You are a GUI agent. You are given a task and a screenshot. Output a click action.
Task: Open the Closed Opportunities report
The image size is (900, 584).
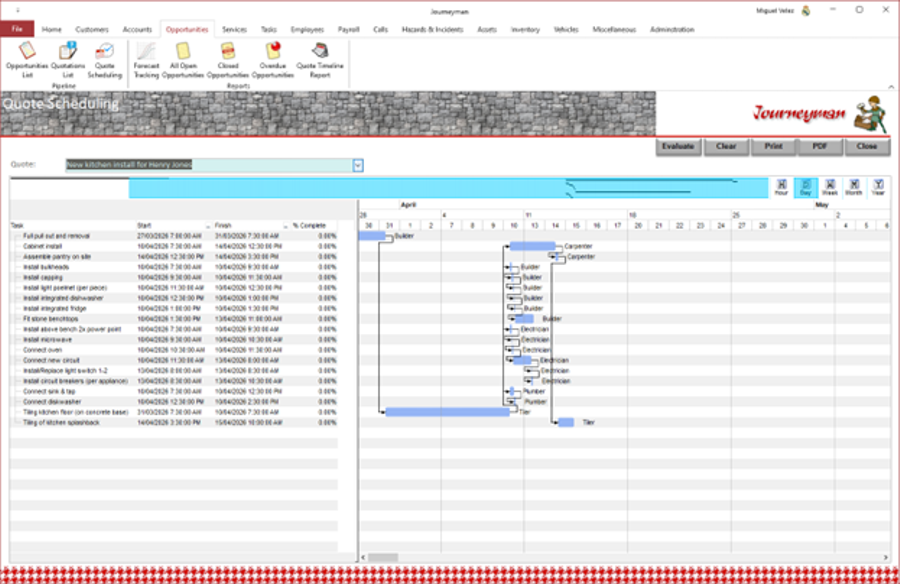(228, 60)
